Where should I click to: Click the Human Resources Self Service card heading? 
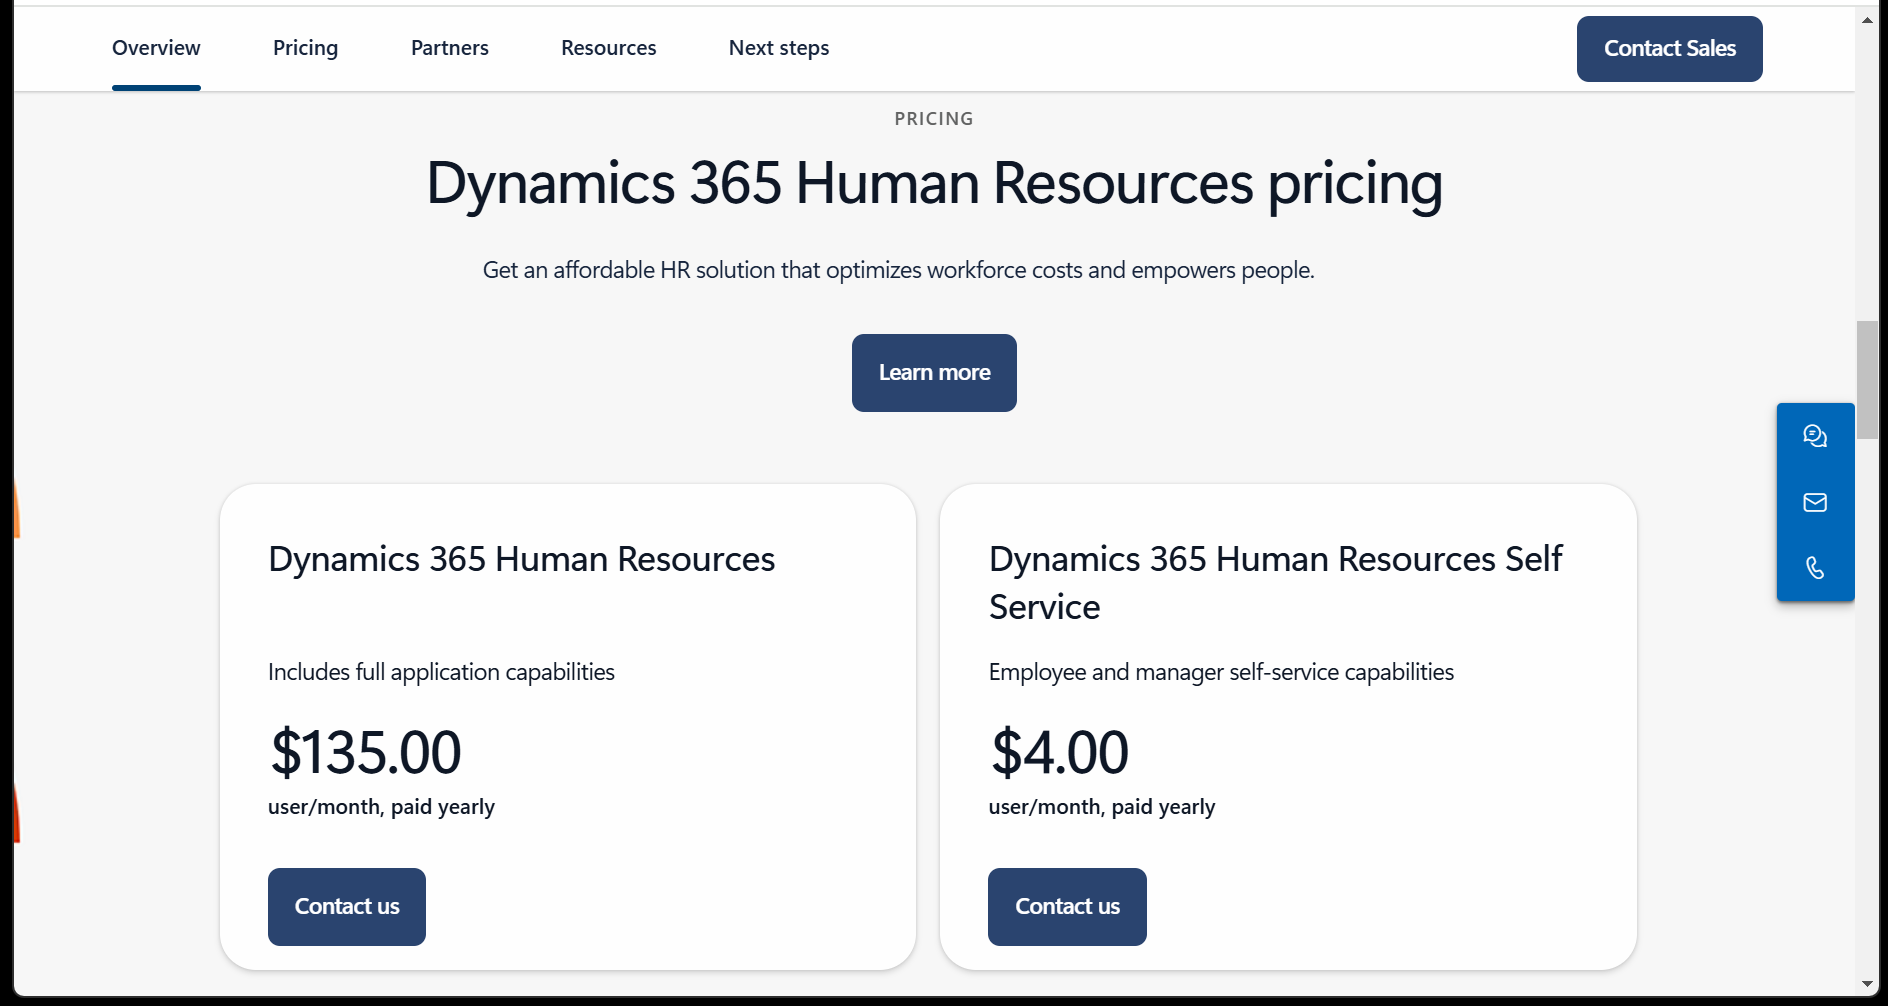tap(1274, 582)
